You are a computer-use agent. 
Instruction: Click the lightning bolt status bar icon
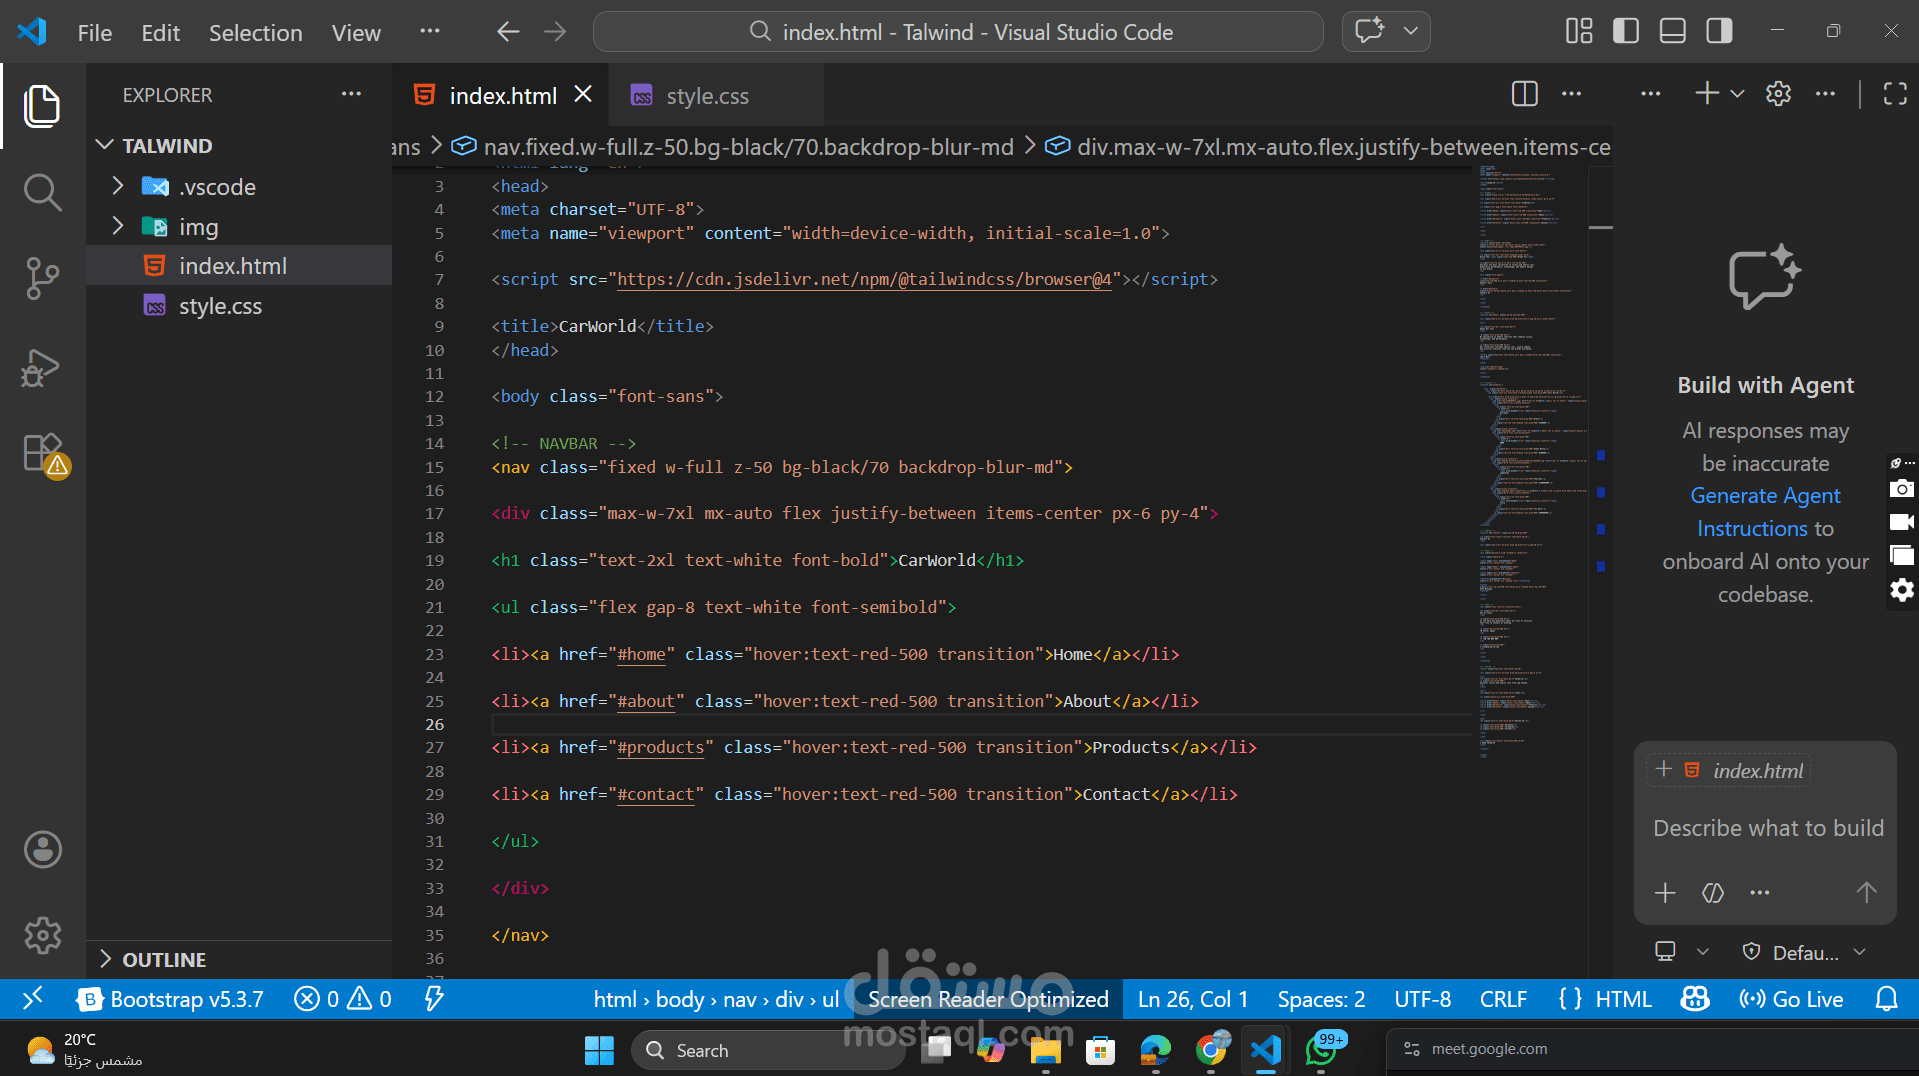(434, 998)
